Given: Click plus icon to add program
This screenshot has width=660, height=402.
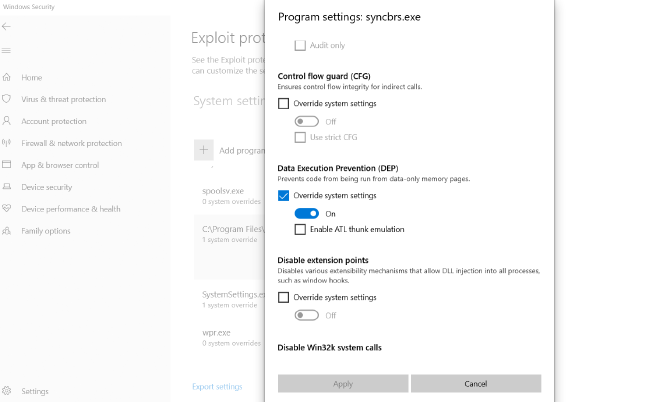Looking at the screenshot, I should click(x=203, y=150).
